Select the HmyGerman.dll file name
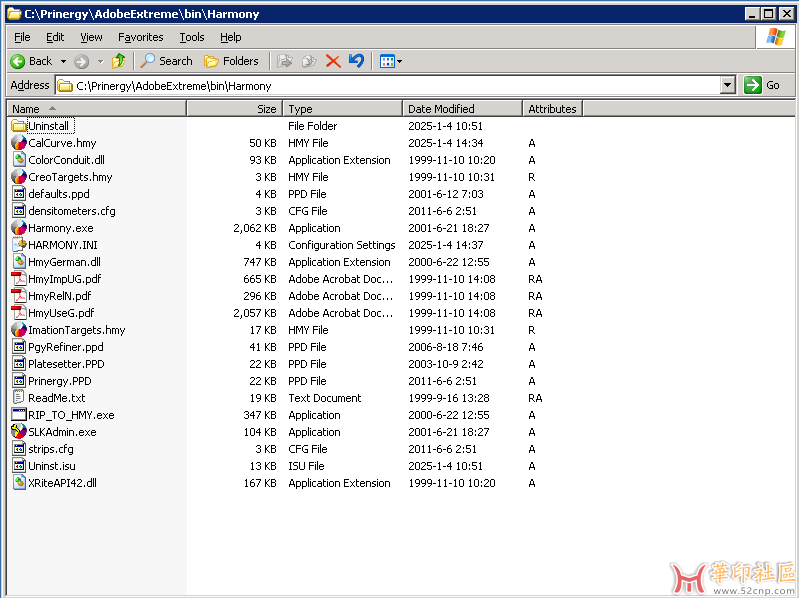This screenshot has width=799, height=598. point(64,262)
